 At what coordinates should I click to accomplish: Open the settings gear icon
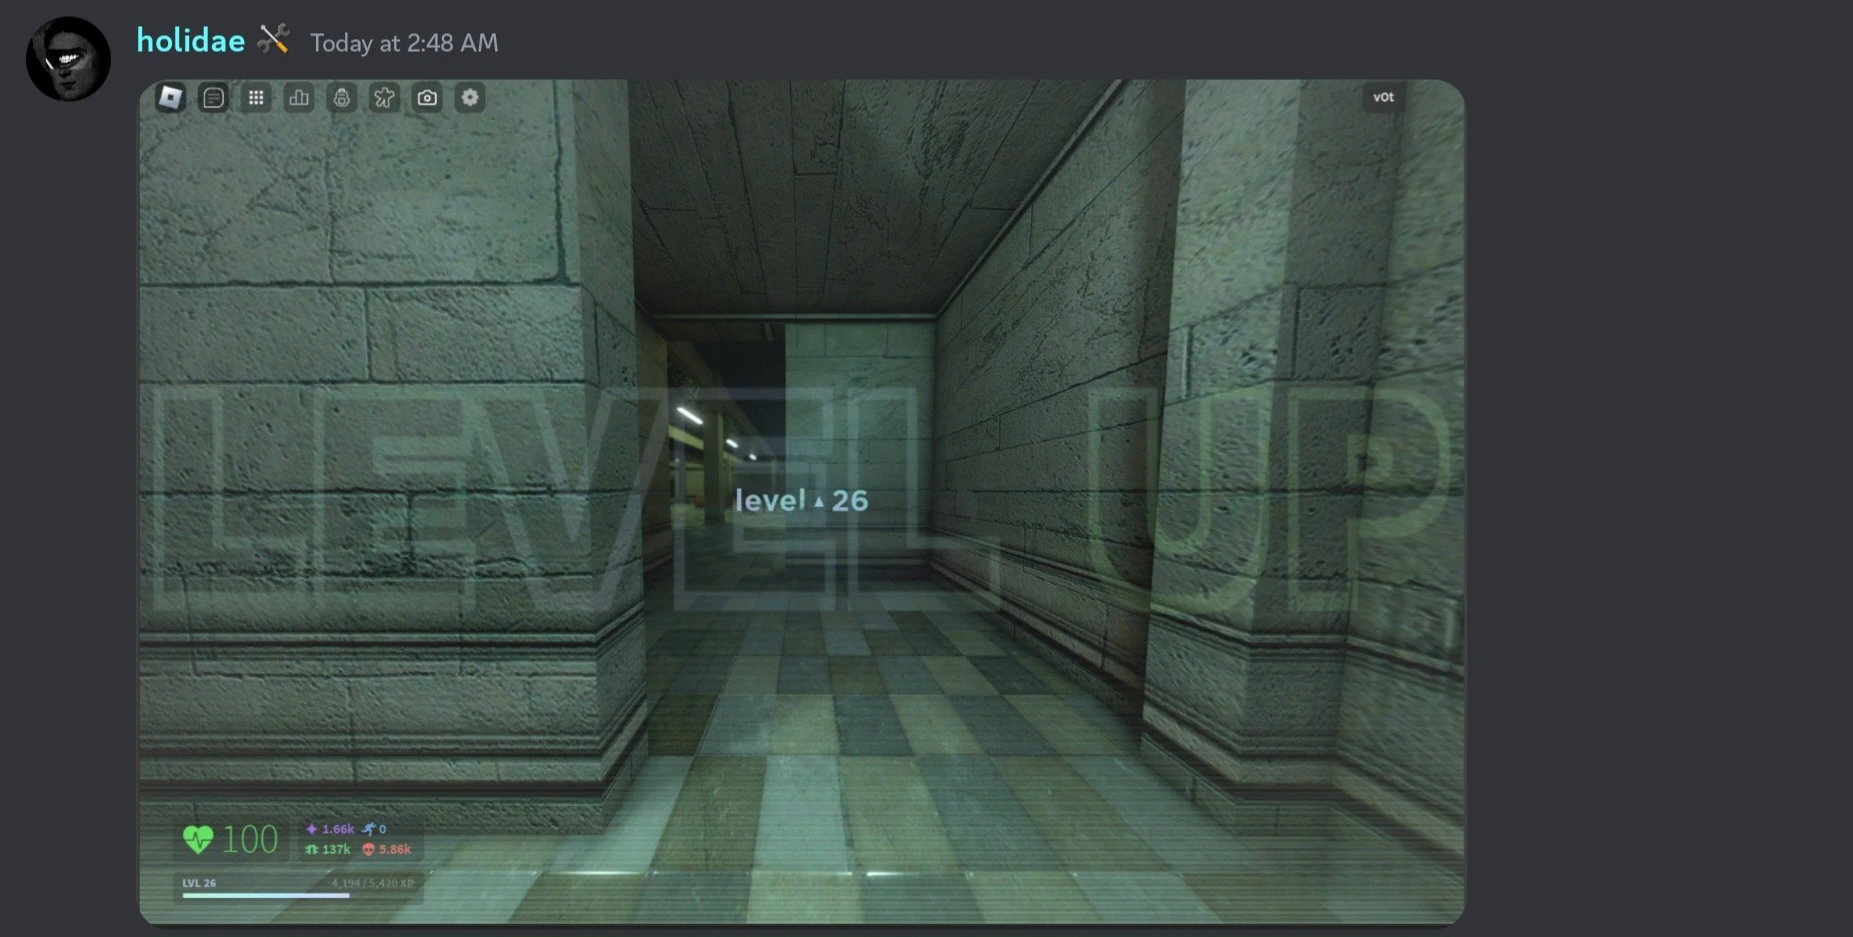click(x=470, y=97)
